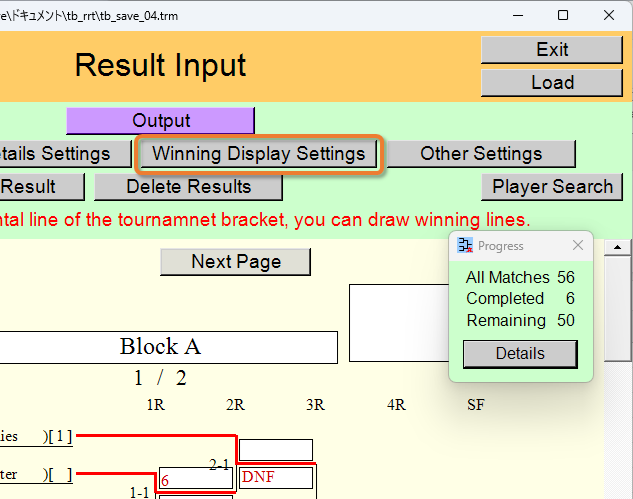Screen dimensions: 633x499
Task: Click the Result Input heading
Action: click(160, 65)
